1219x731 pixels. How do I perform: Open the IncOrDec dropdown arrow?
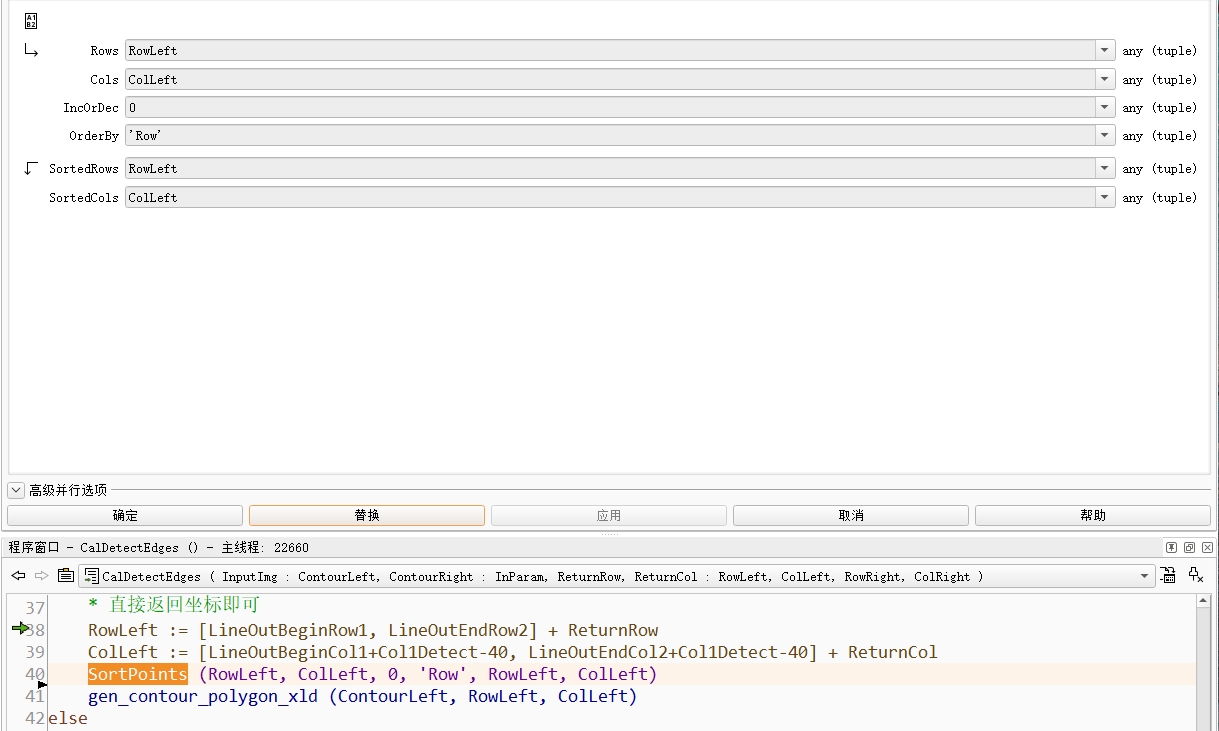[x=1105, y=107]
